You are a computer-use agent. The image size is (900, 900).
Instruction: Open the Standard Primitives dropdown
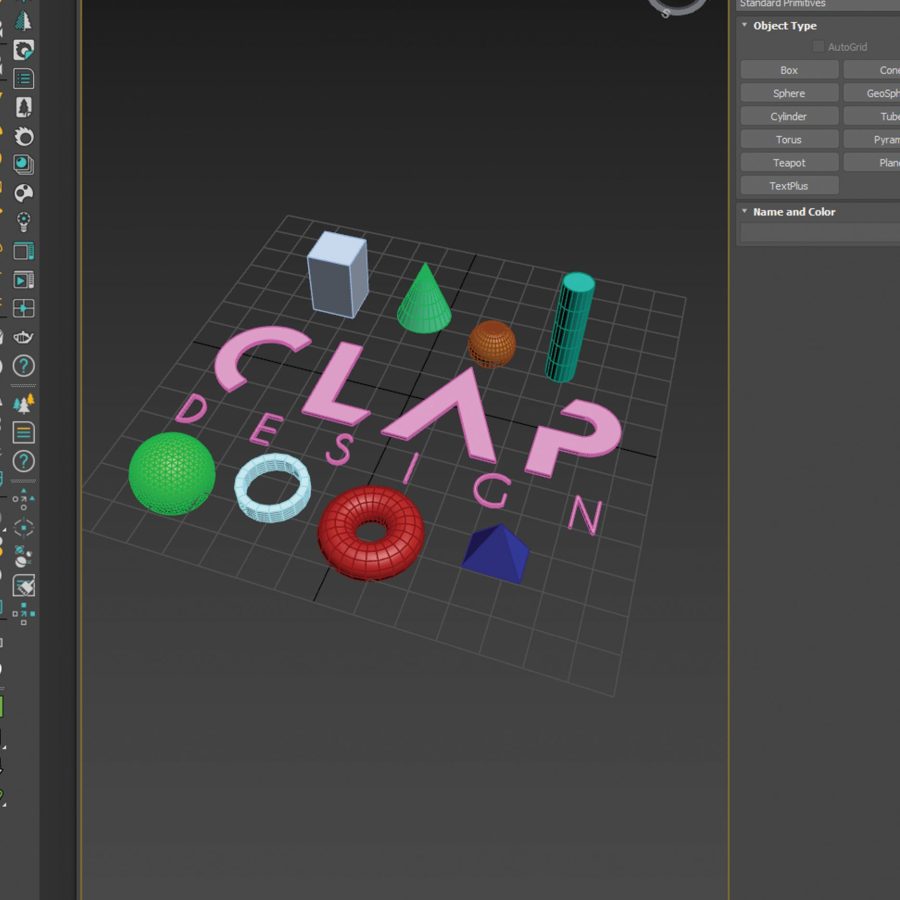[818, 4]
